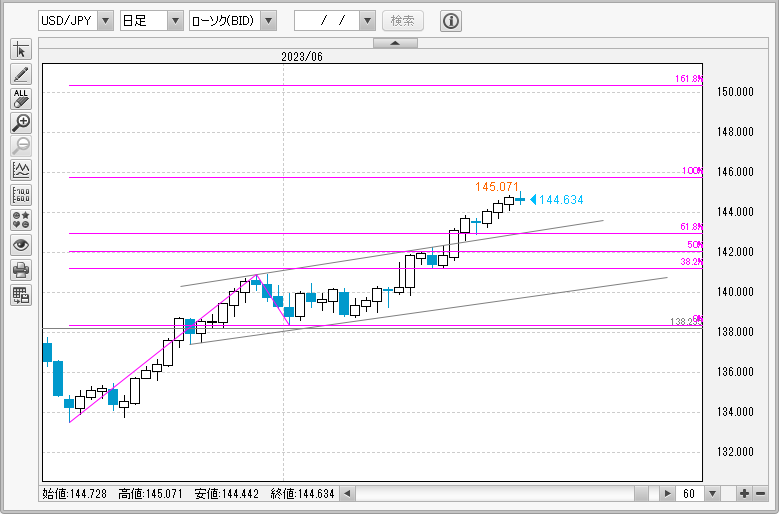Open the technical indicator chart tool

(21, 170)
